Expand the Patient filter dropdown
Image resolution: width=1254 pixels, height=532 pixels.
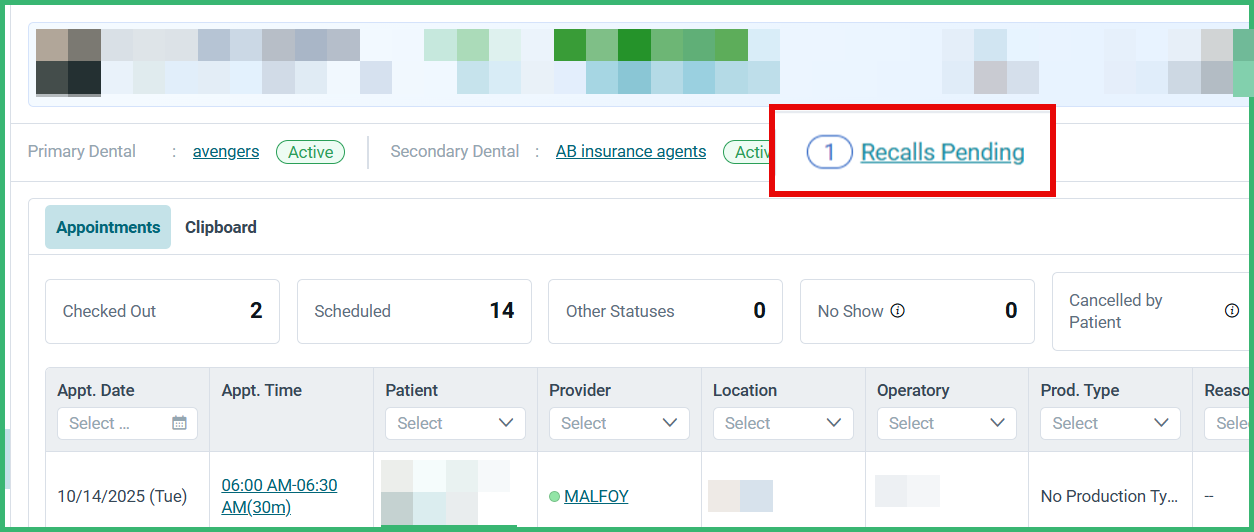[x=455, y=423]
